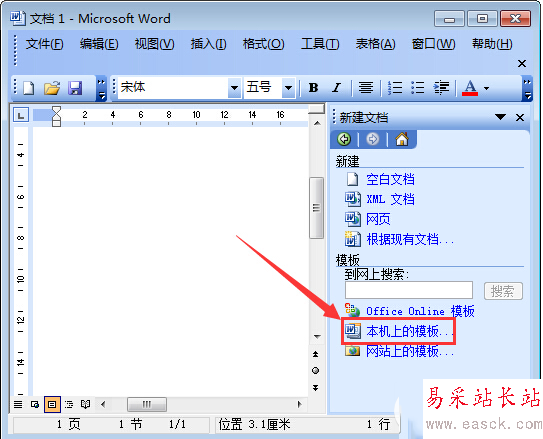Image resolution: width=543 pixels, height=439 pixels.
Task: Click the 位置 3.1厘米 status bar entry
Action: (255, 424)
